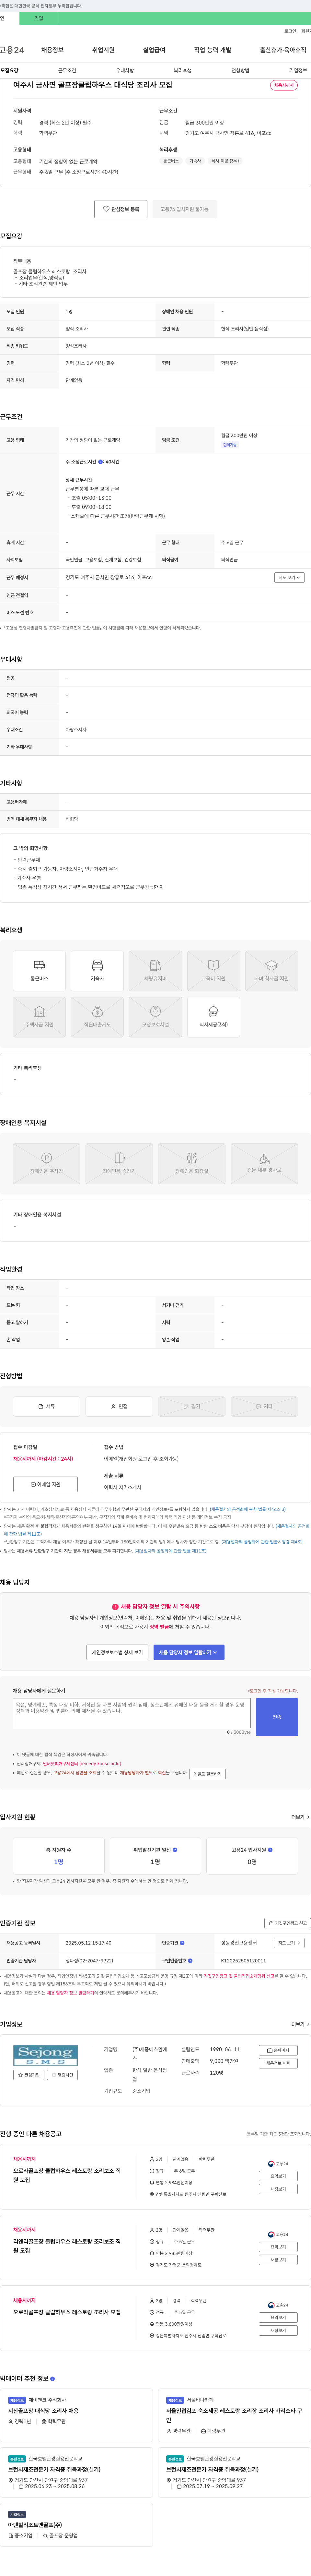Open 리앤리골프장 클럽하우스 레스토랑 조리보조 posting
Screen dimensions: 311x2576
(67, 2246)
